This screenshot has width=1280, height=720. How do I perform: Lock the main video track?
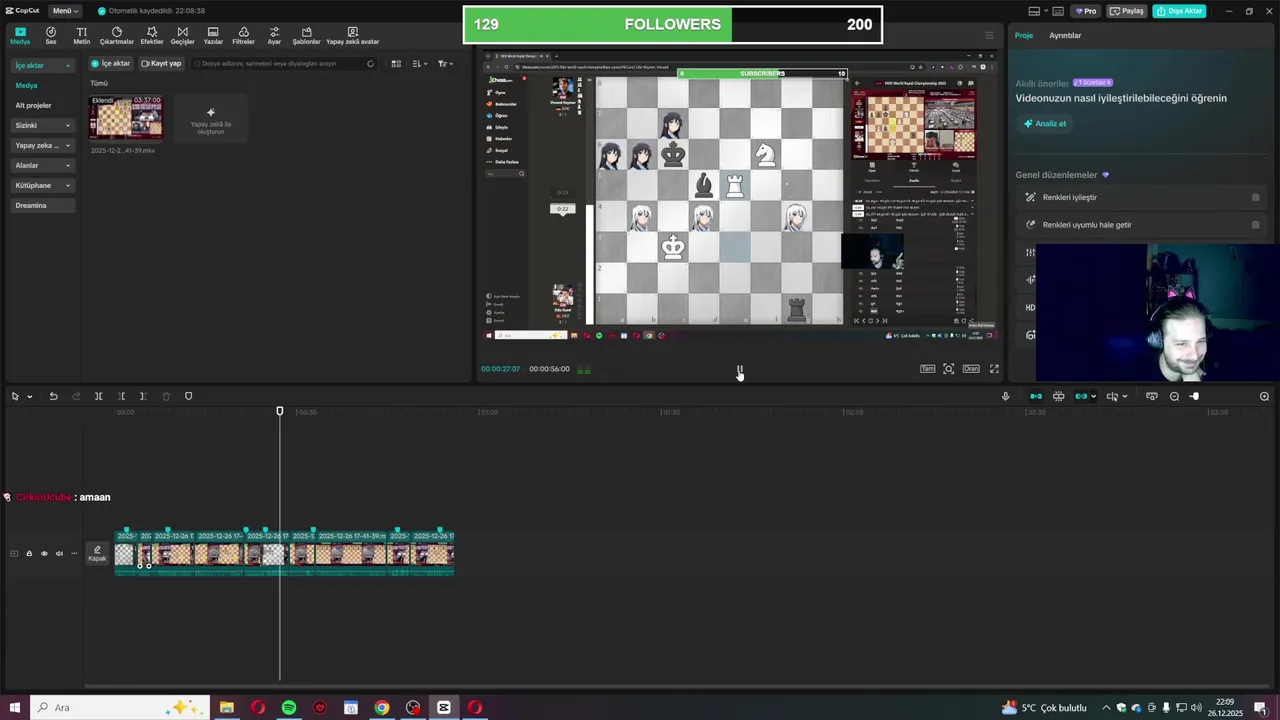coord(28,553)
